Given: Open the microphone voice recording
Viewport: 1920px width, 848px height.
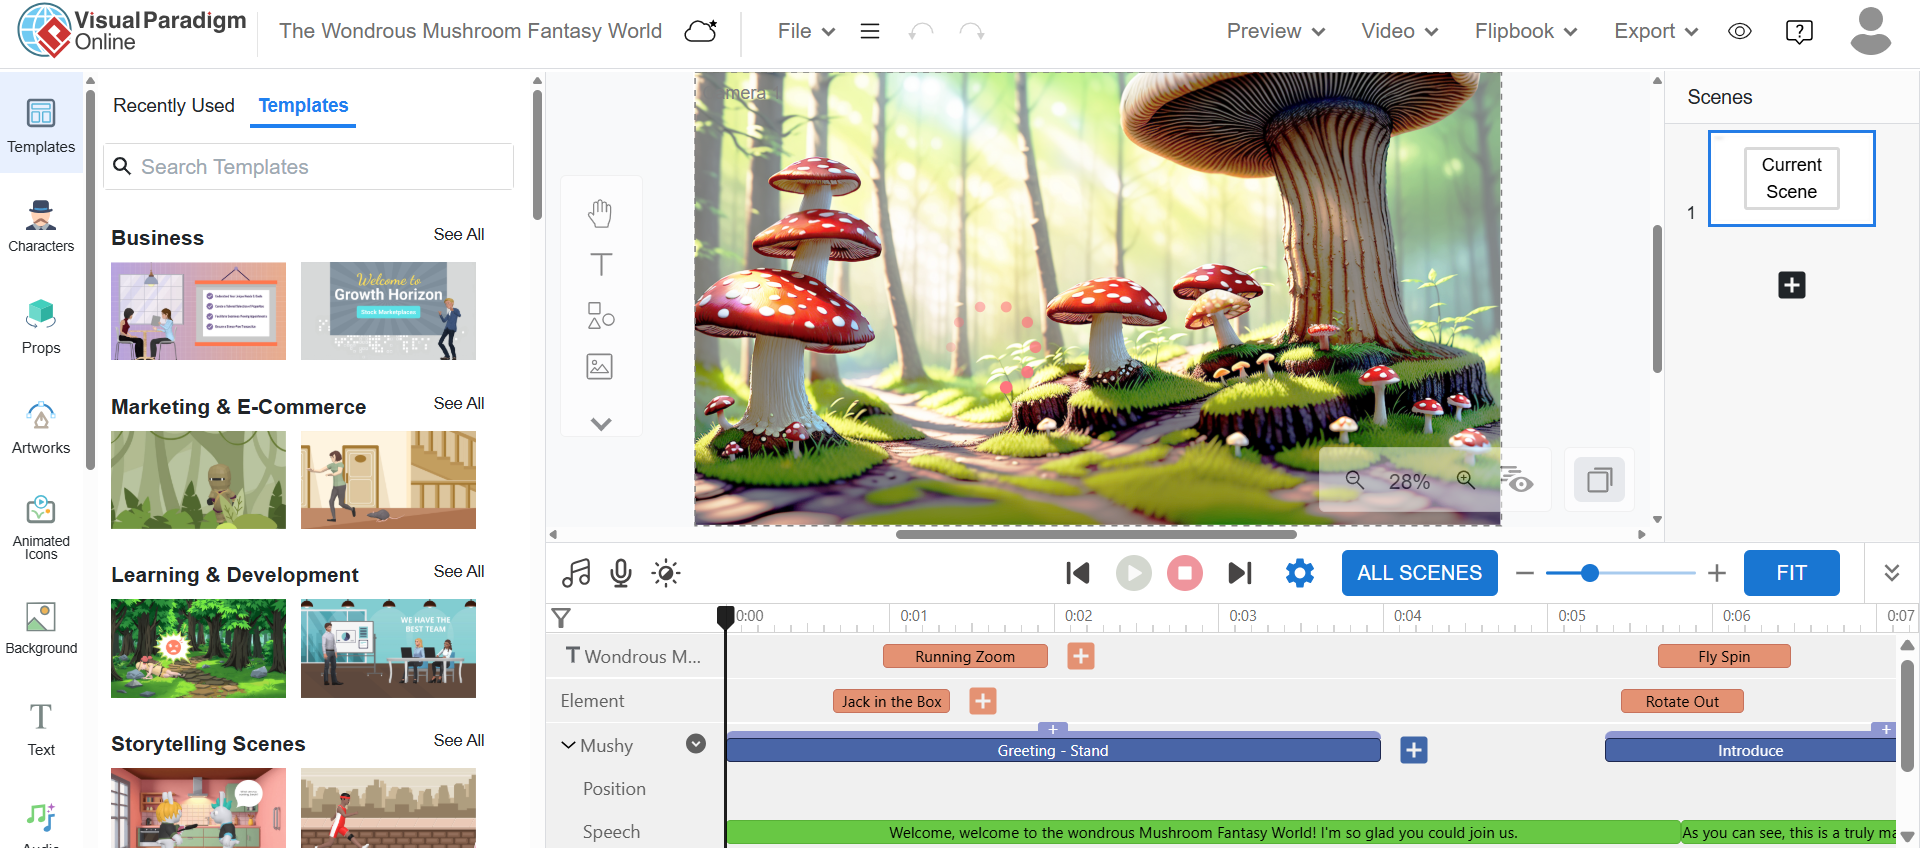Looking at the screenshot, I should pos(621,573).
